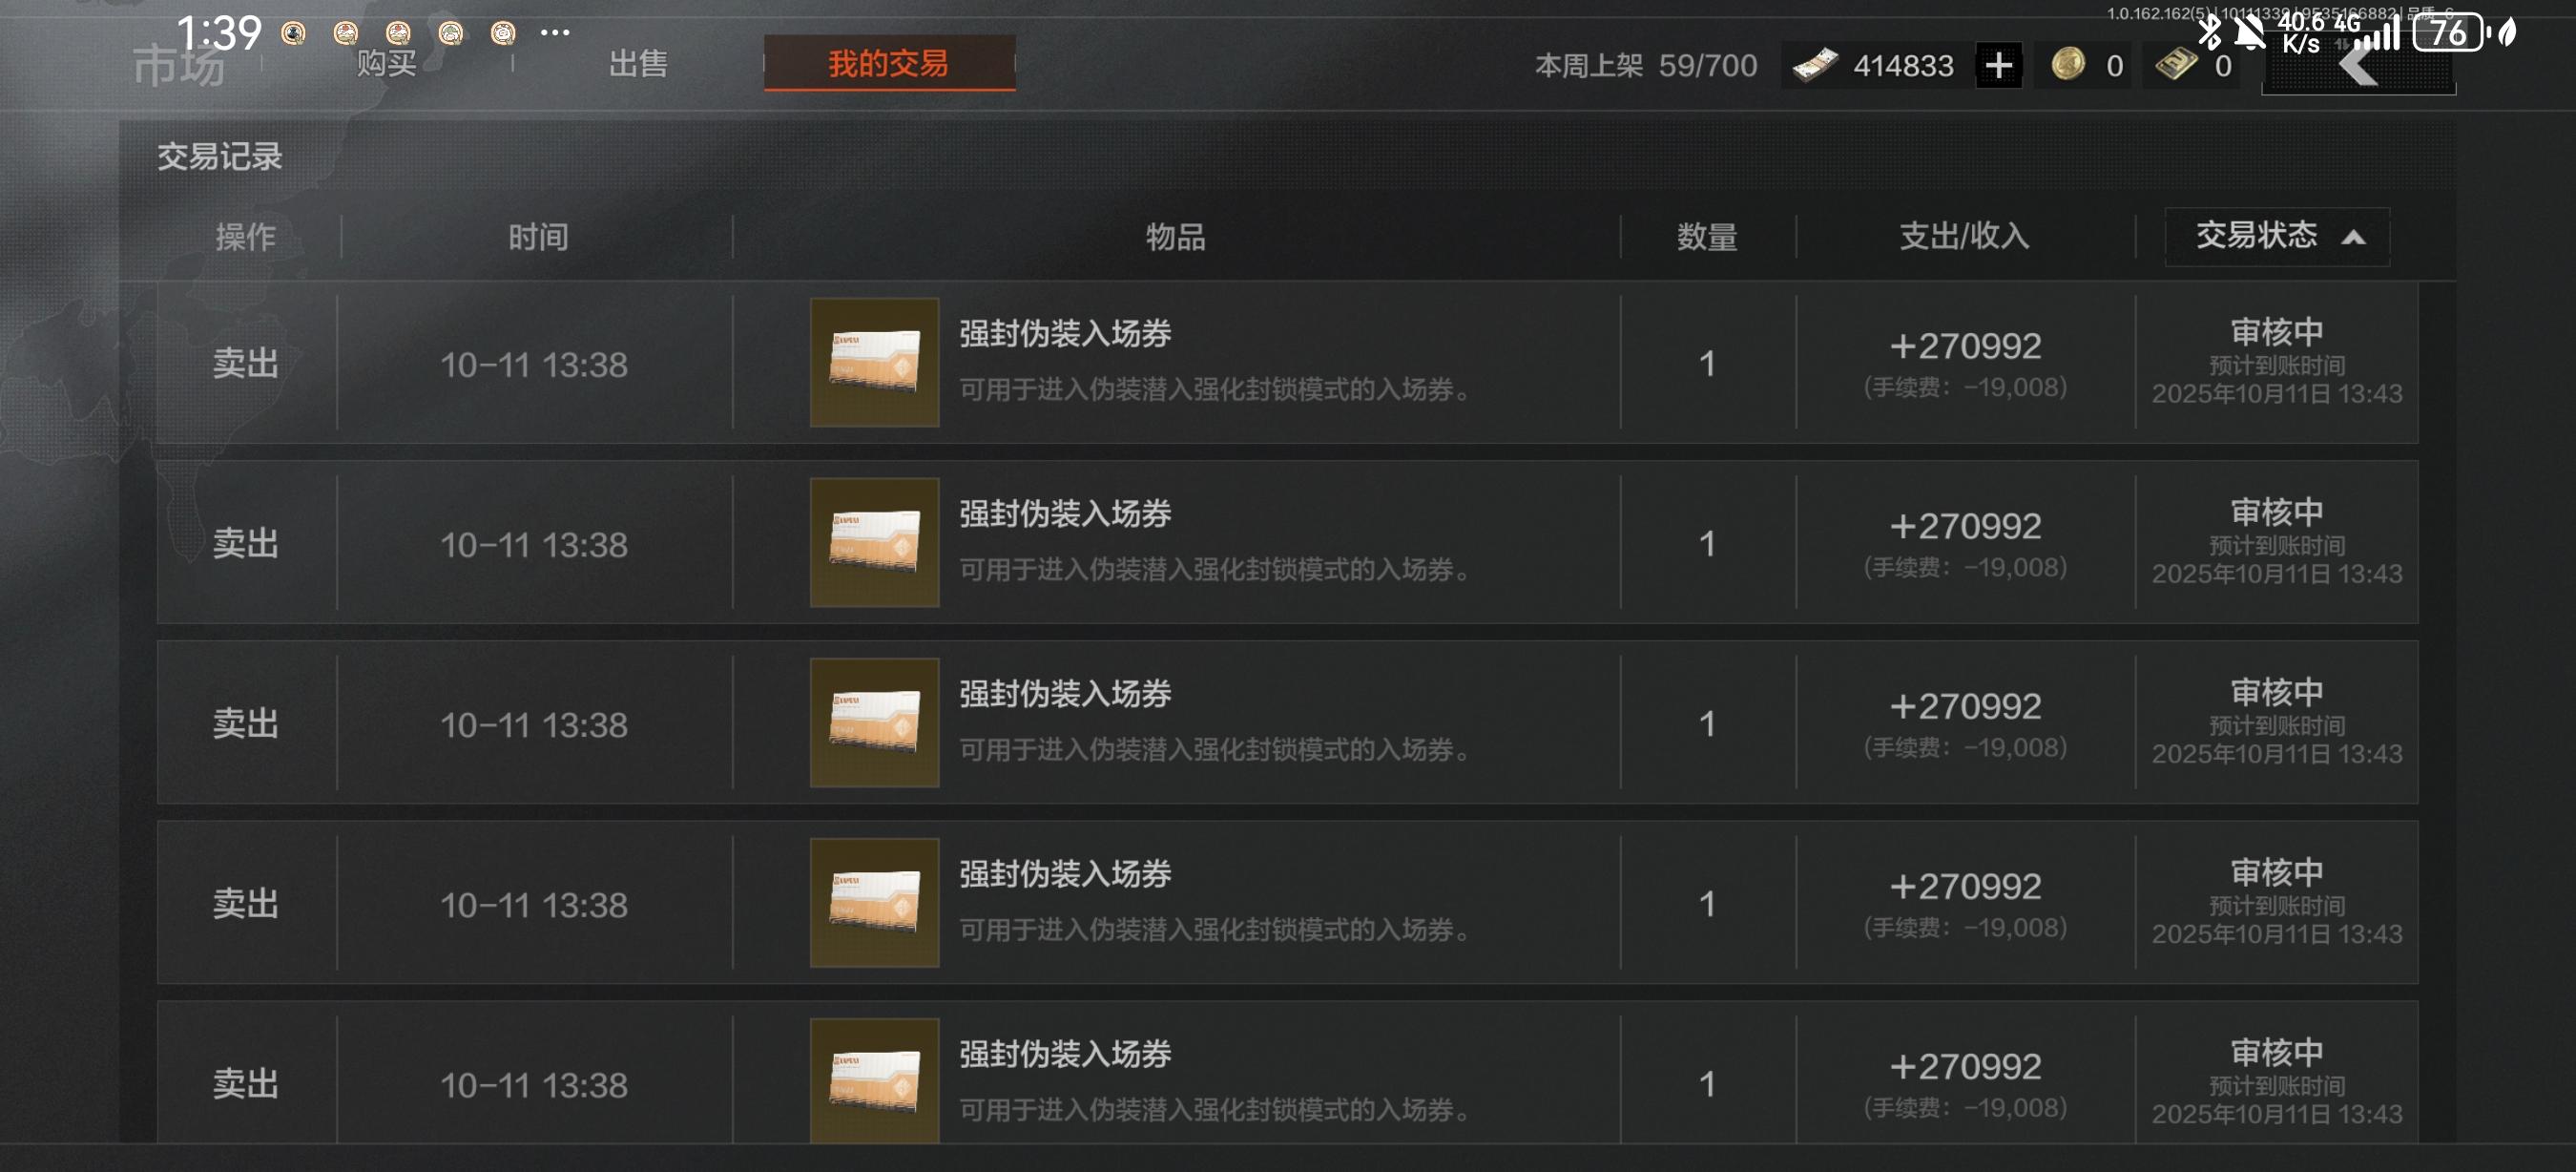
Task: Open second row ticket item thumbnail
Action: (x=874, y=542)
